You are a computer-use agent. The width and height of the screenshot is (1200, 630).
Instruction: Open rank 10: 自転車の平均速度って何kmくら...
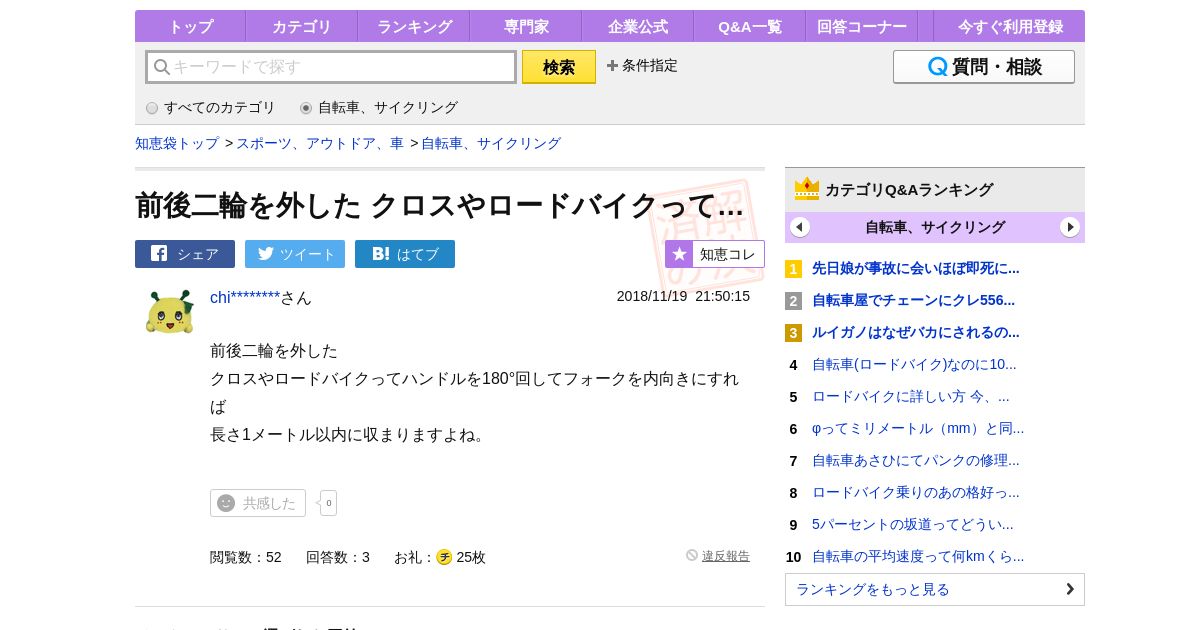tap(918, 556)
